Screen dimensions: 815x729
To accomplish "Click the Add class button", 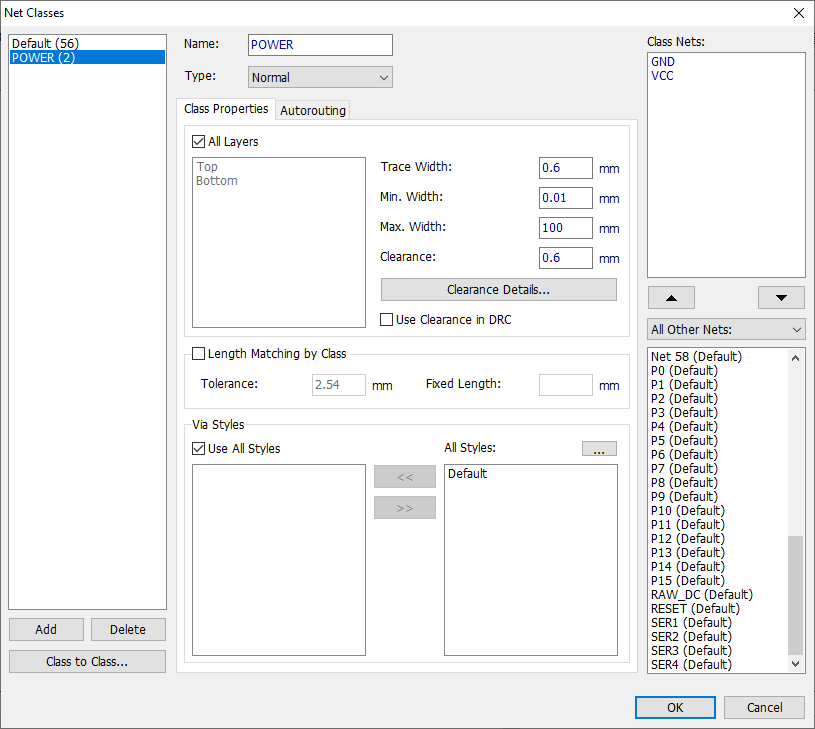I will [x=46, y=629].
